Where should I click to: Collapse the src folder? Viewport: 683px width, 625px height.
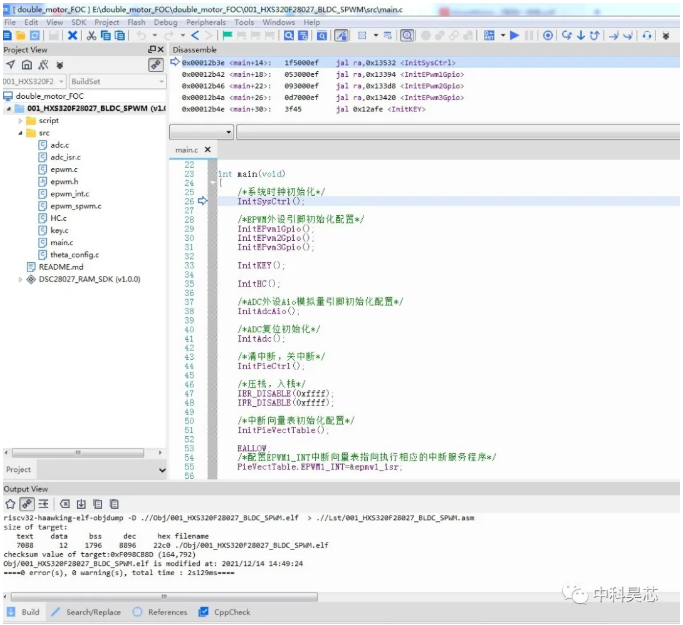tap(20, 133)
